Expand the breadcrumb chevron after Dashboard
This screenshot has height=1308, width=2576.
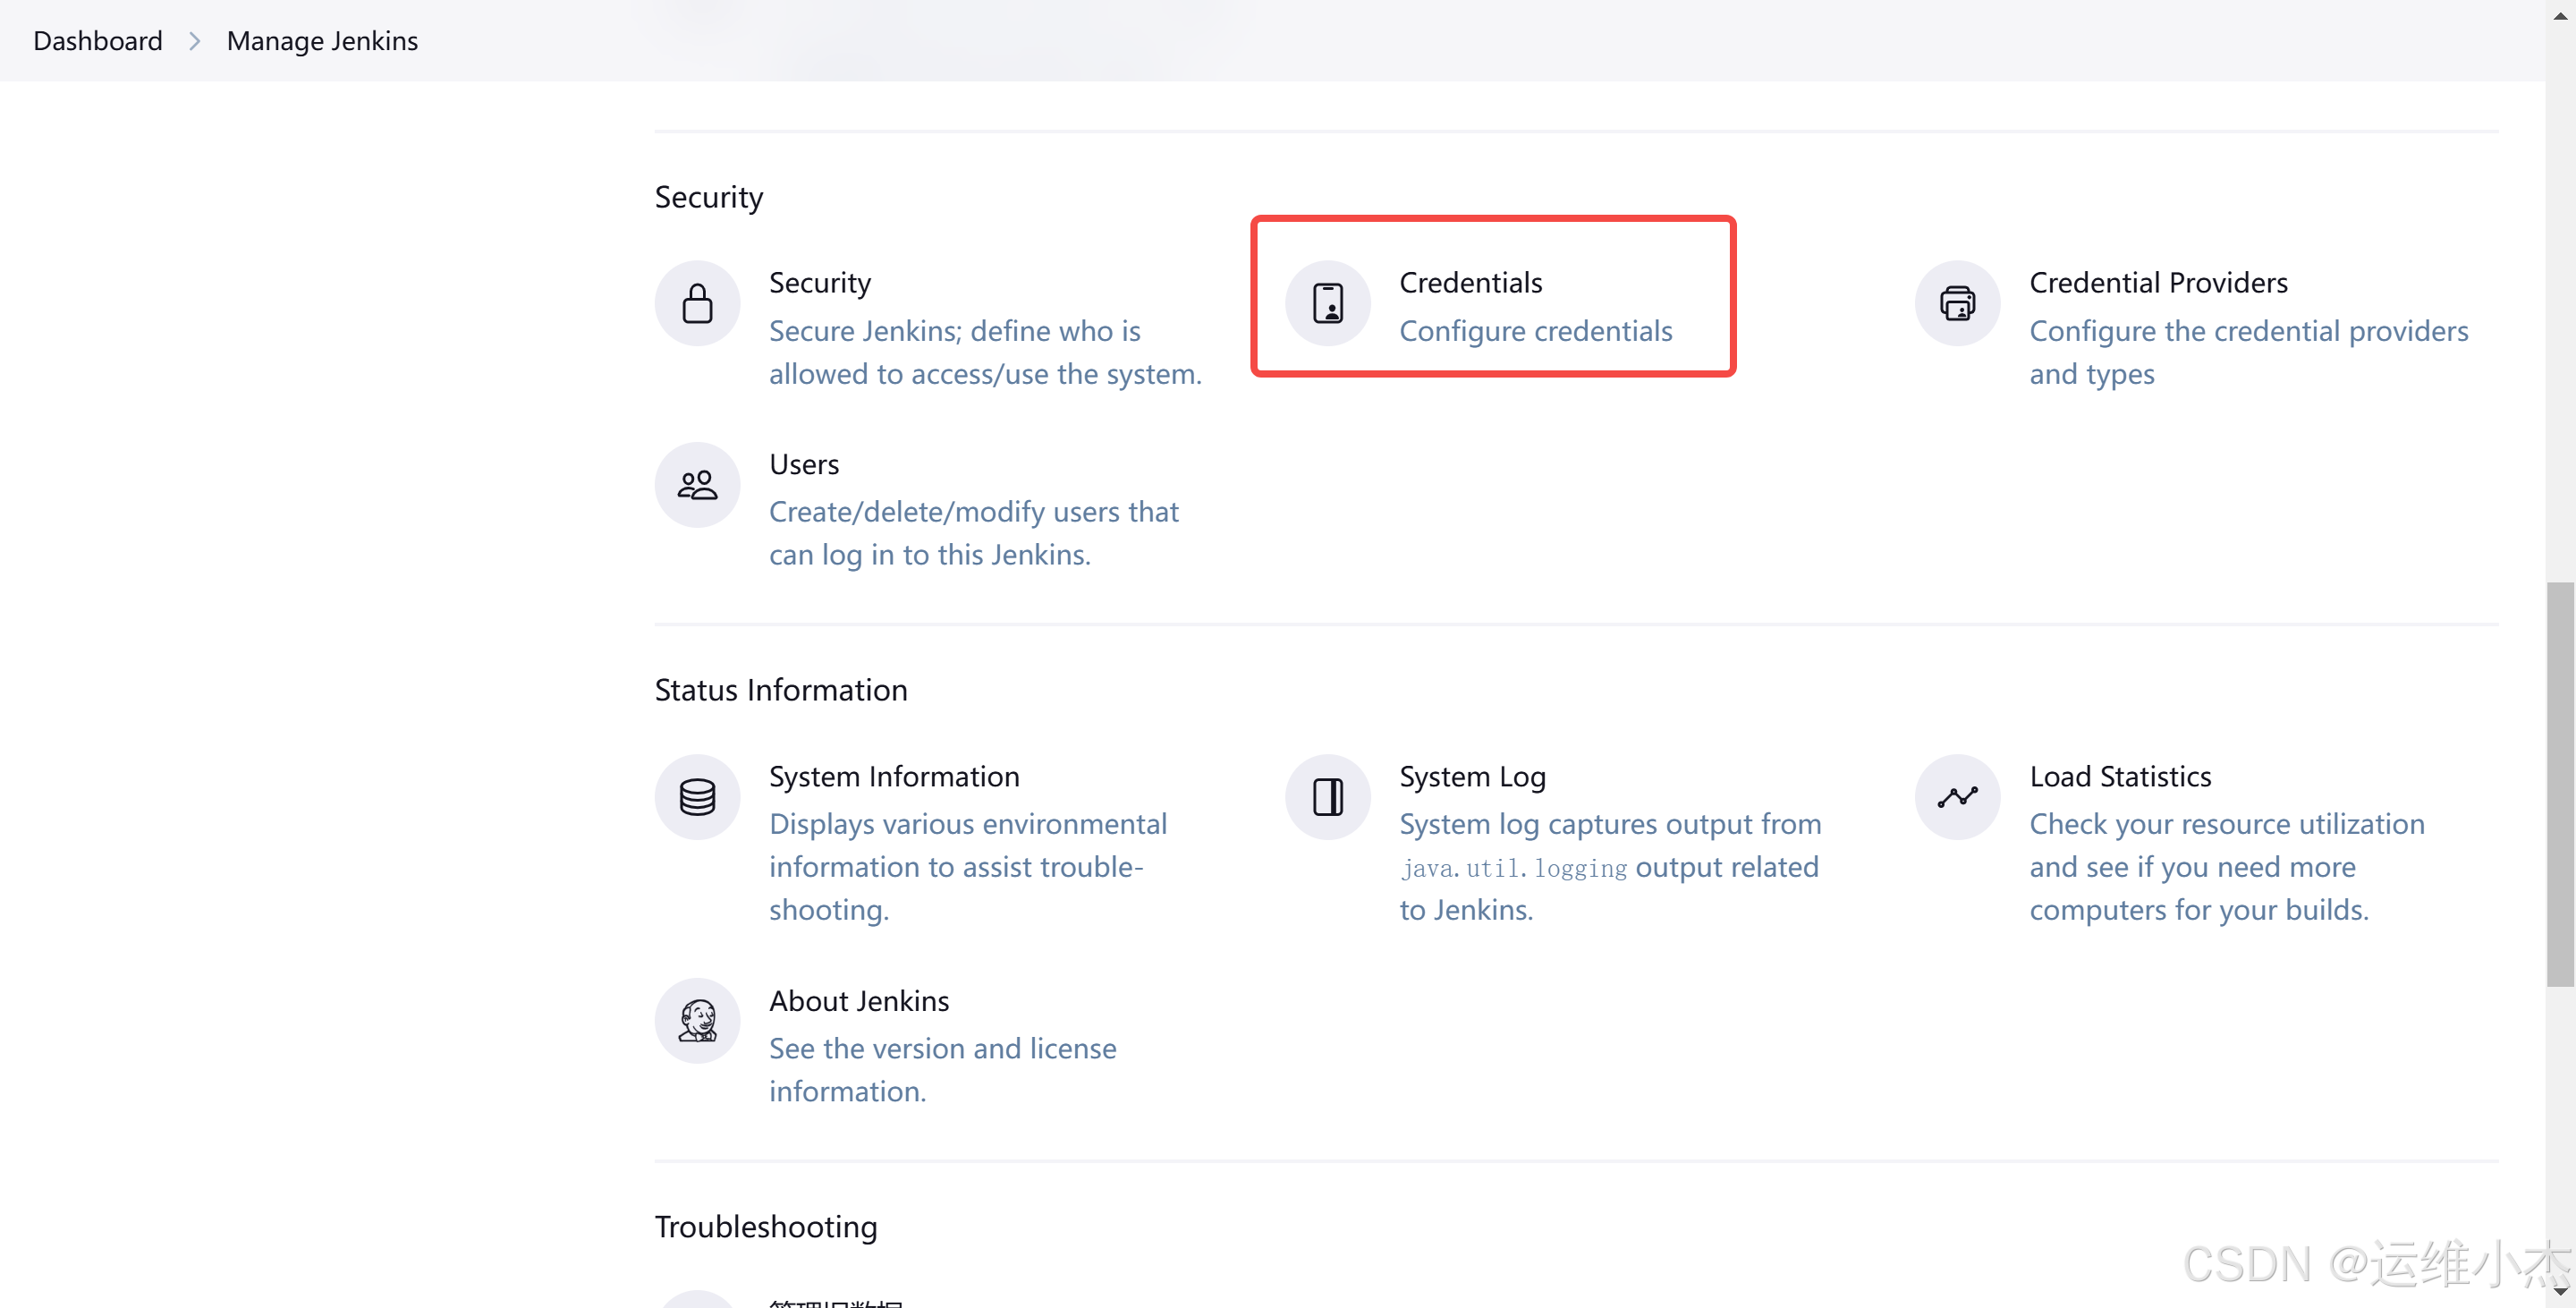tap(194, 41)
